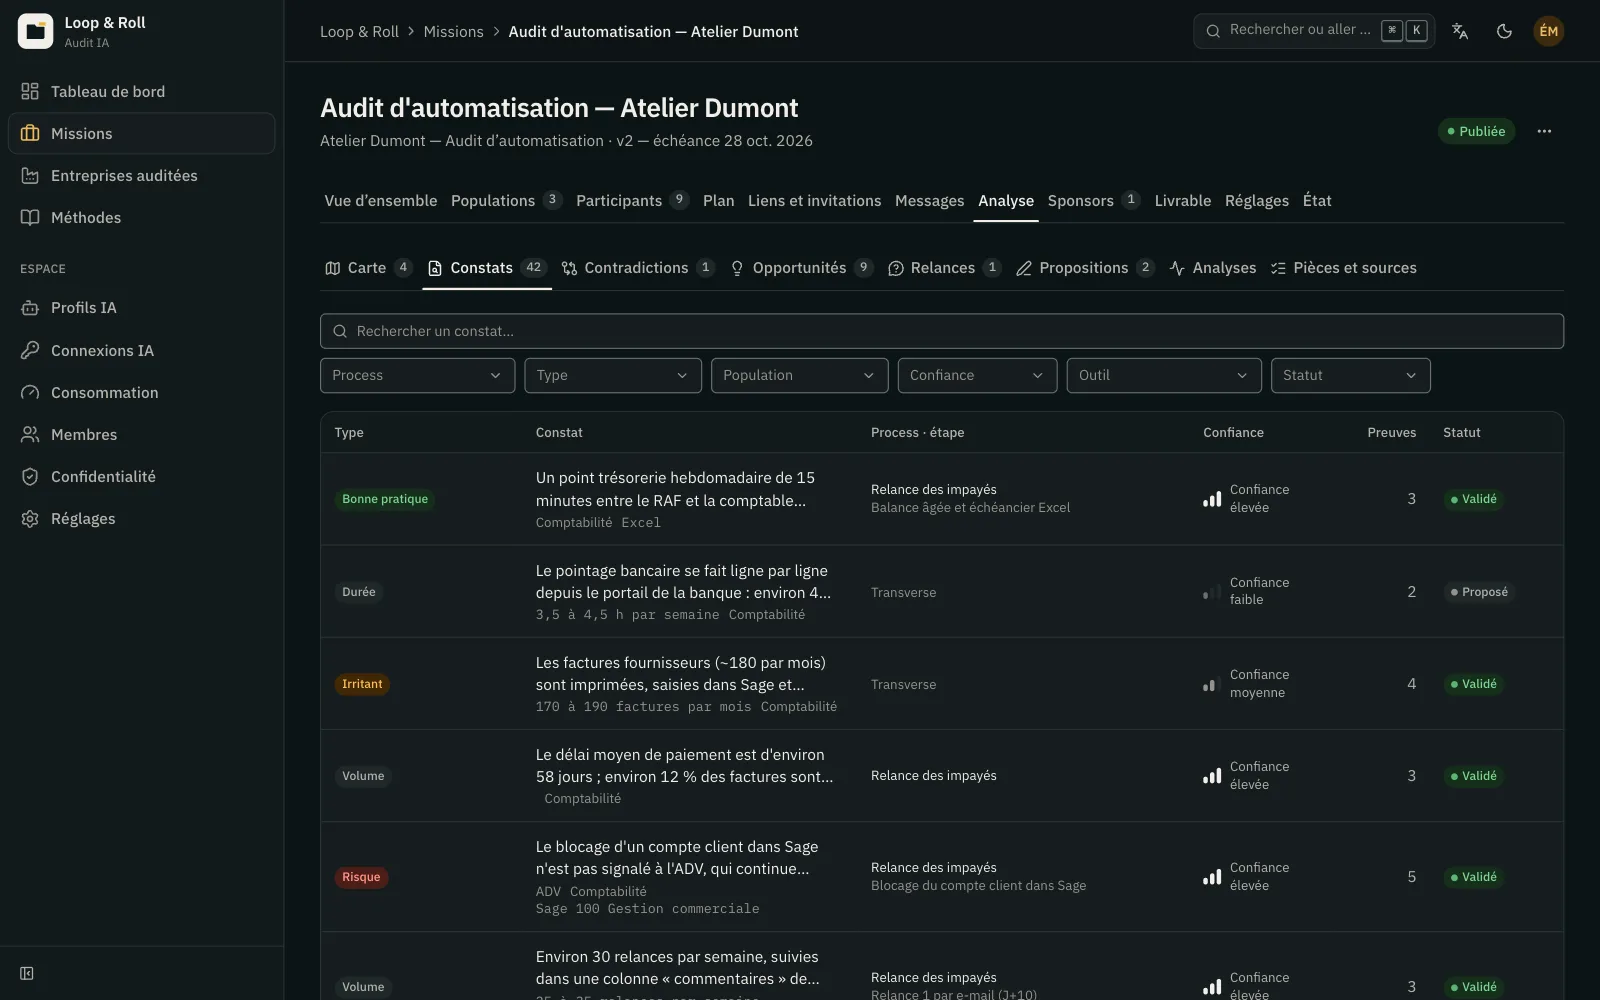
Task: Click the Entreprises auditées factory icon
Action: pos(30,175)
